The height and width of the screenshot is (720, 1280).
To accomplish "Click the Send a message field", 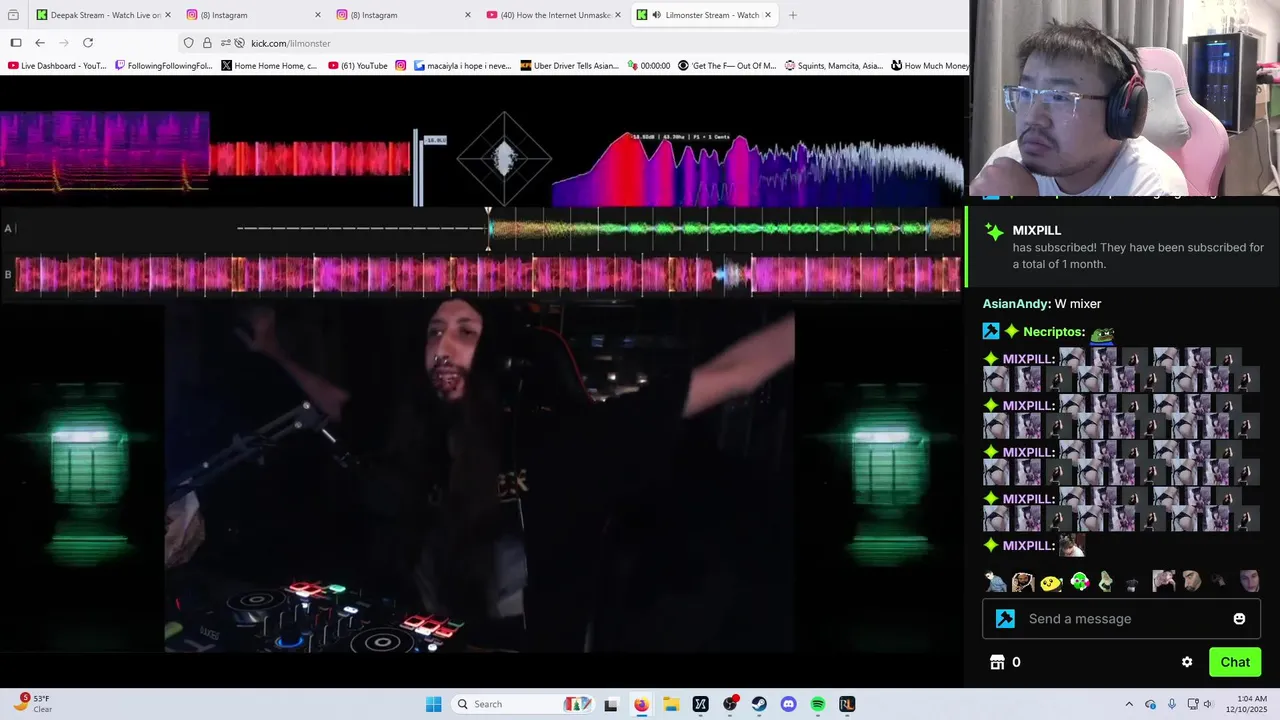I will point(1122,619).
